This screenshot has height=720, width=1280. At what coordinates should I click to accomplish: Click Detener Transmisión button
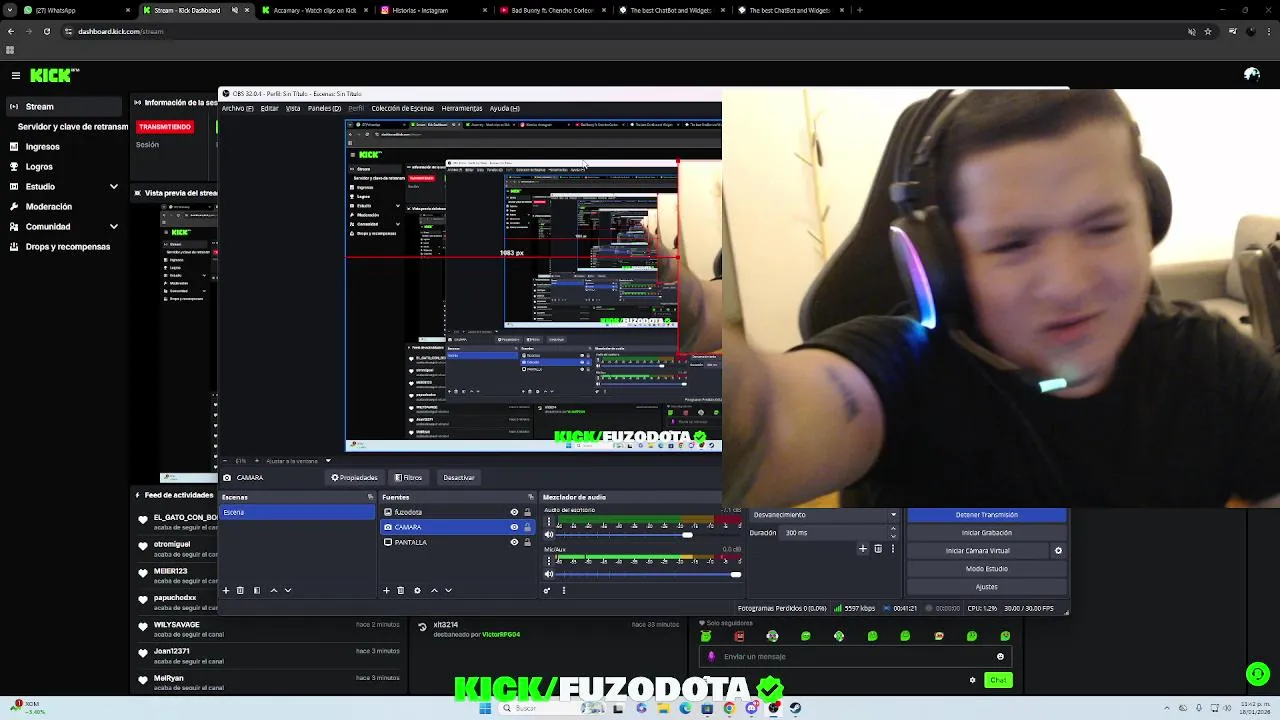[987, 515]
